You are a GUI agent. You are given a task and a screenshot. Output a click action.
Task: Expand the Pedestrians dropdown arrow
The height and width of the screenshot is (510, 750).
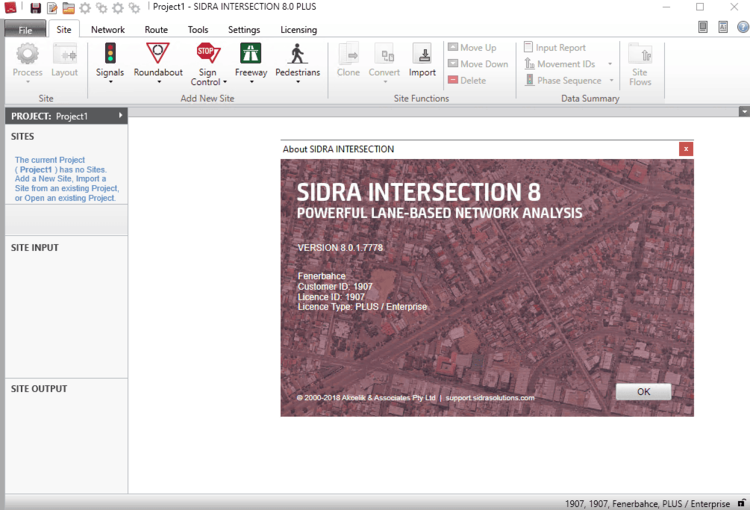(297, 82)
